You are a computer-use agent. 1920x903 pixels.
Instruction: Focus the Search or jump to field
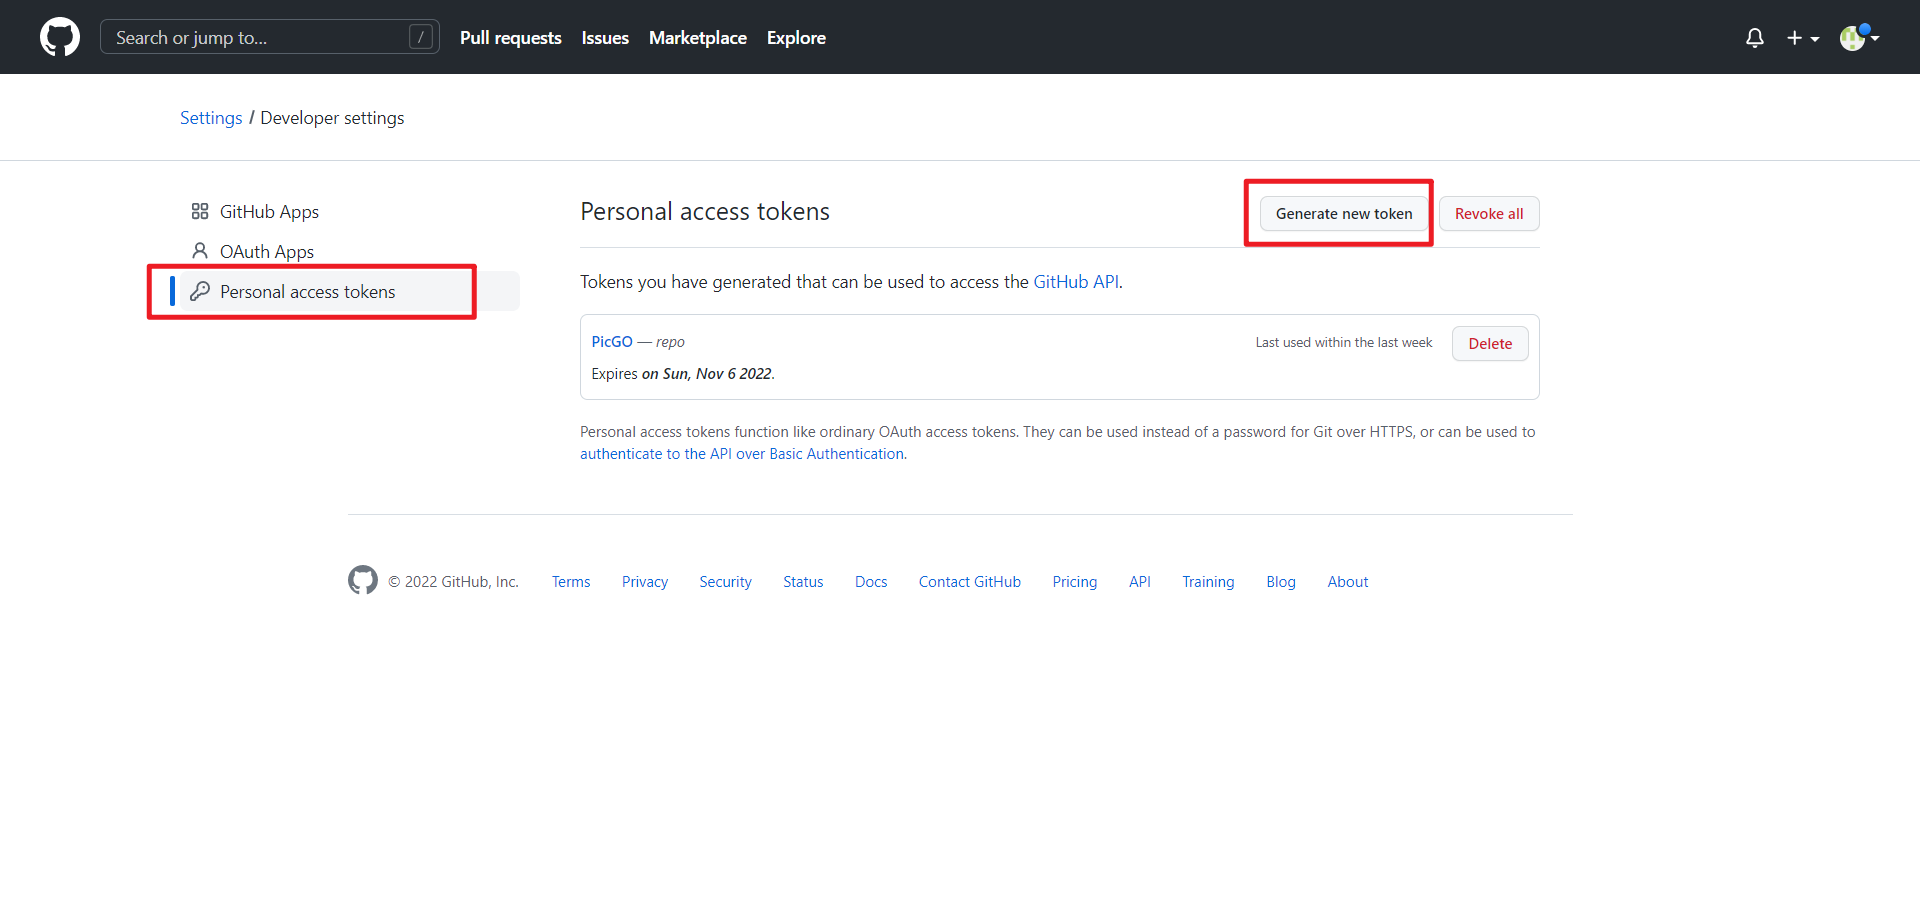click(270, 37)
